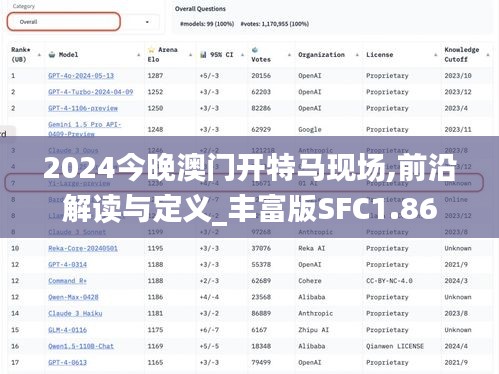Sort by License column arrows
This screenshot has height=374, width=499.
coord(435,55)
